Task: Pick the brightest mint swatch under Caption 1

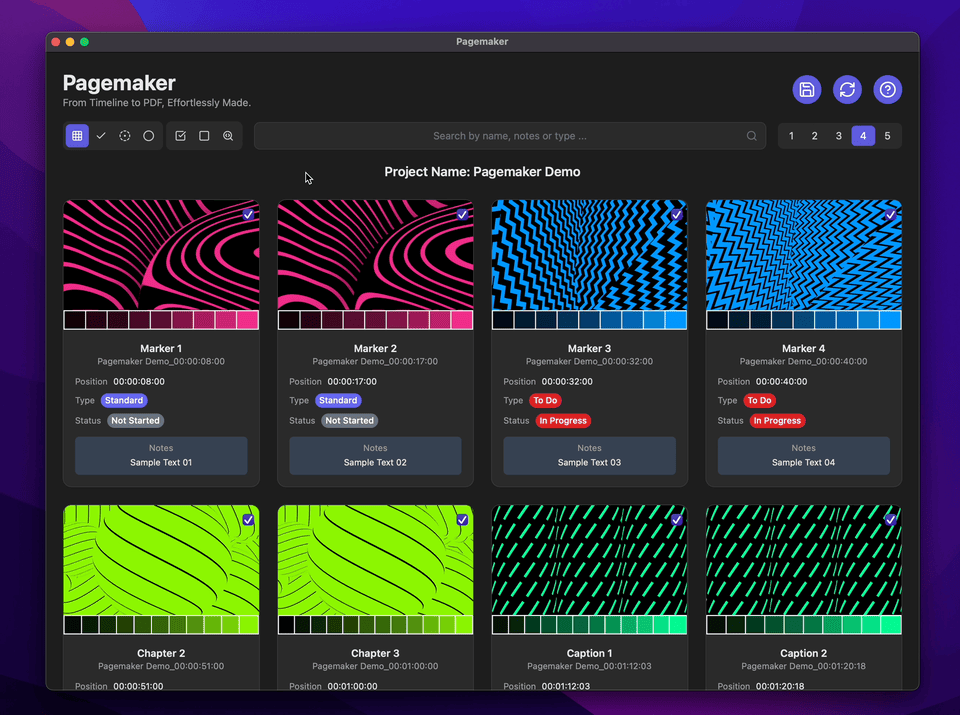Action: tap(678, 625)
